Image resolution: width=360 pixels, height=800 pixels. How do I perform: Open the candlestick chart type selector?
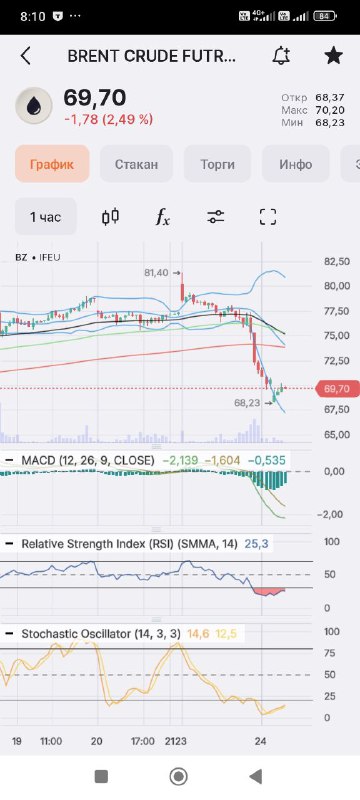[x=110, y=217]
